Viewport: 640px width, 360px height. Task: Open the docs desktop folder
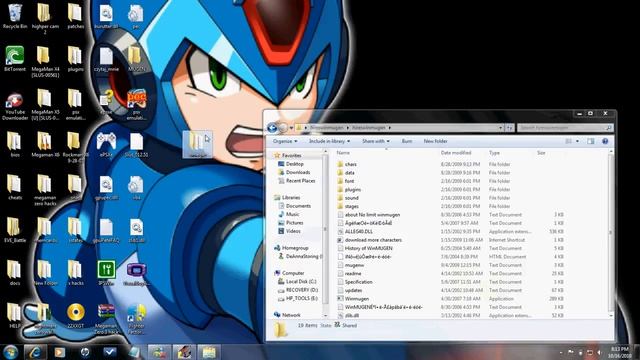(15, 273)
